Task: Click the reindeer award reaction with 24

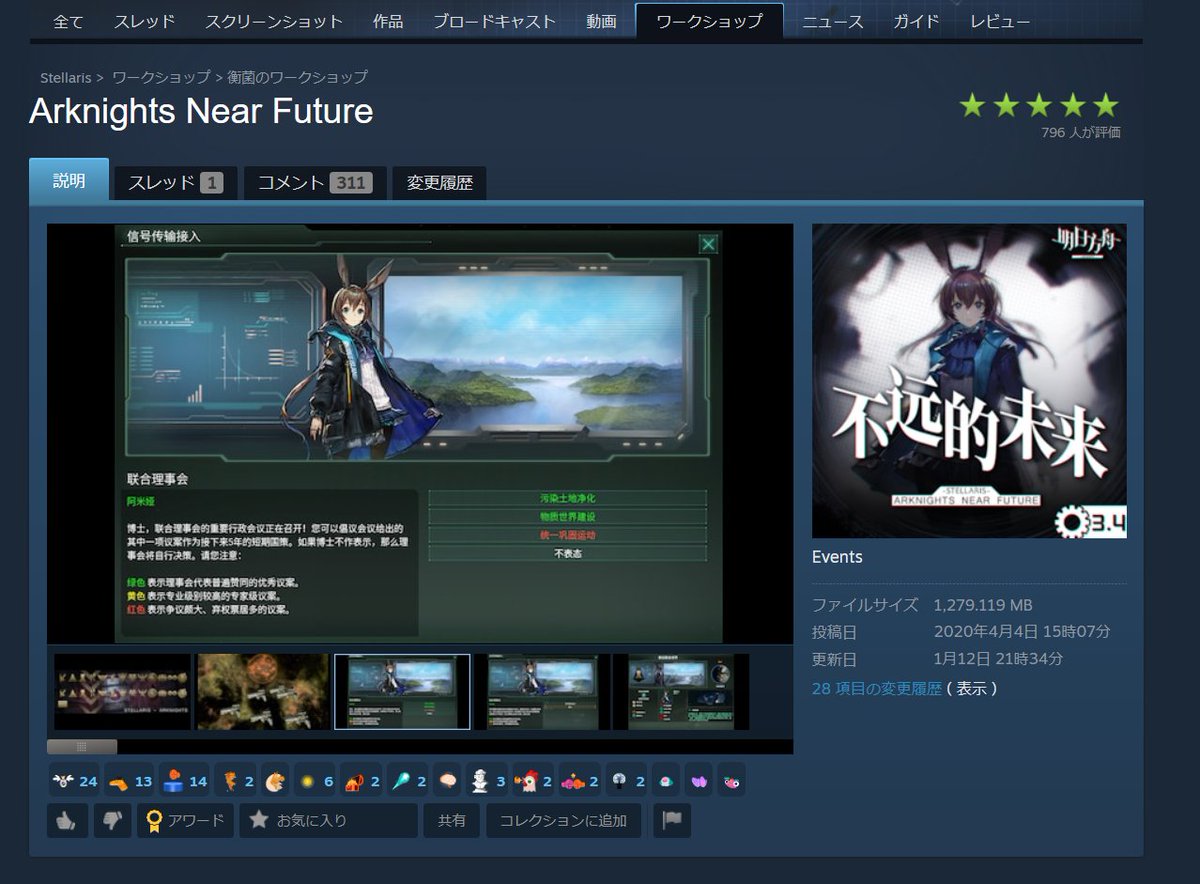Action: pyautogui.click(x=75, y=780)
